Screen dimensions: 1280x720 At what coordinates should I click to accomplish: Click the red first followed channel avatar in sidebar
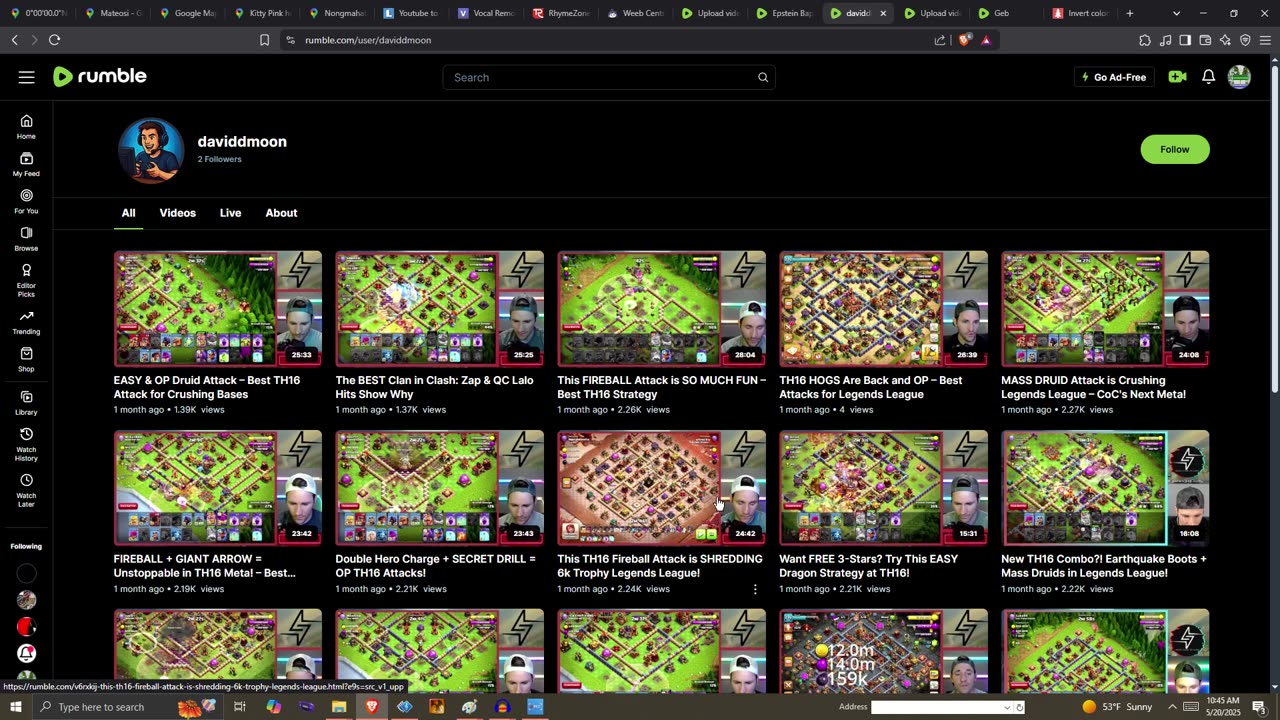click(x=27, y=627)
